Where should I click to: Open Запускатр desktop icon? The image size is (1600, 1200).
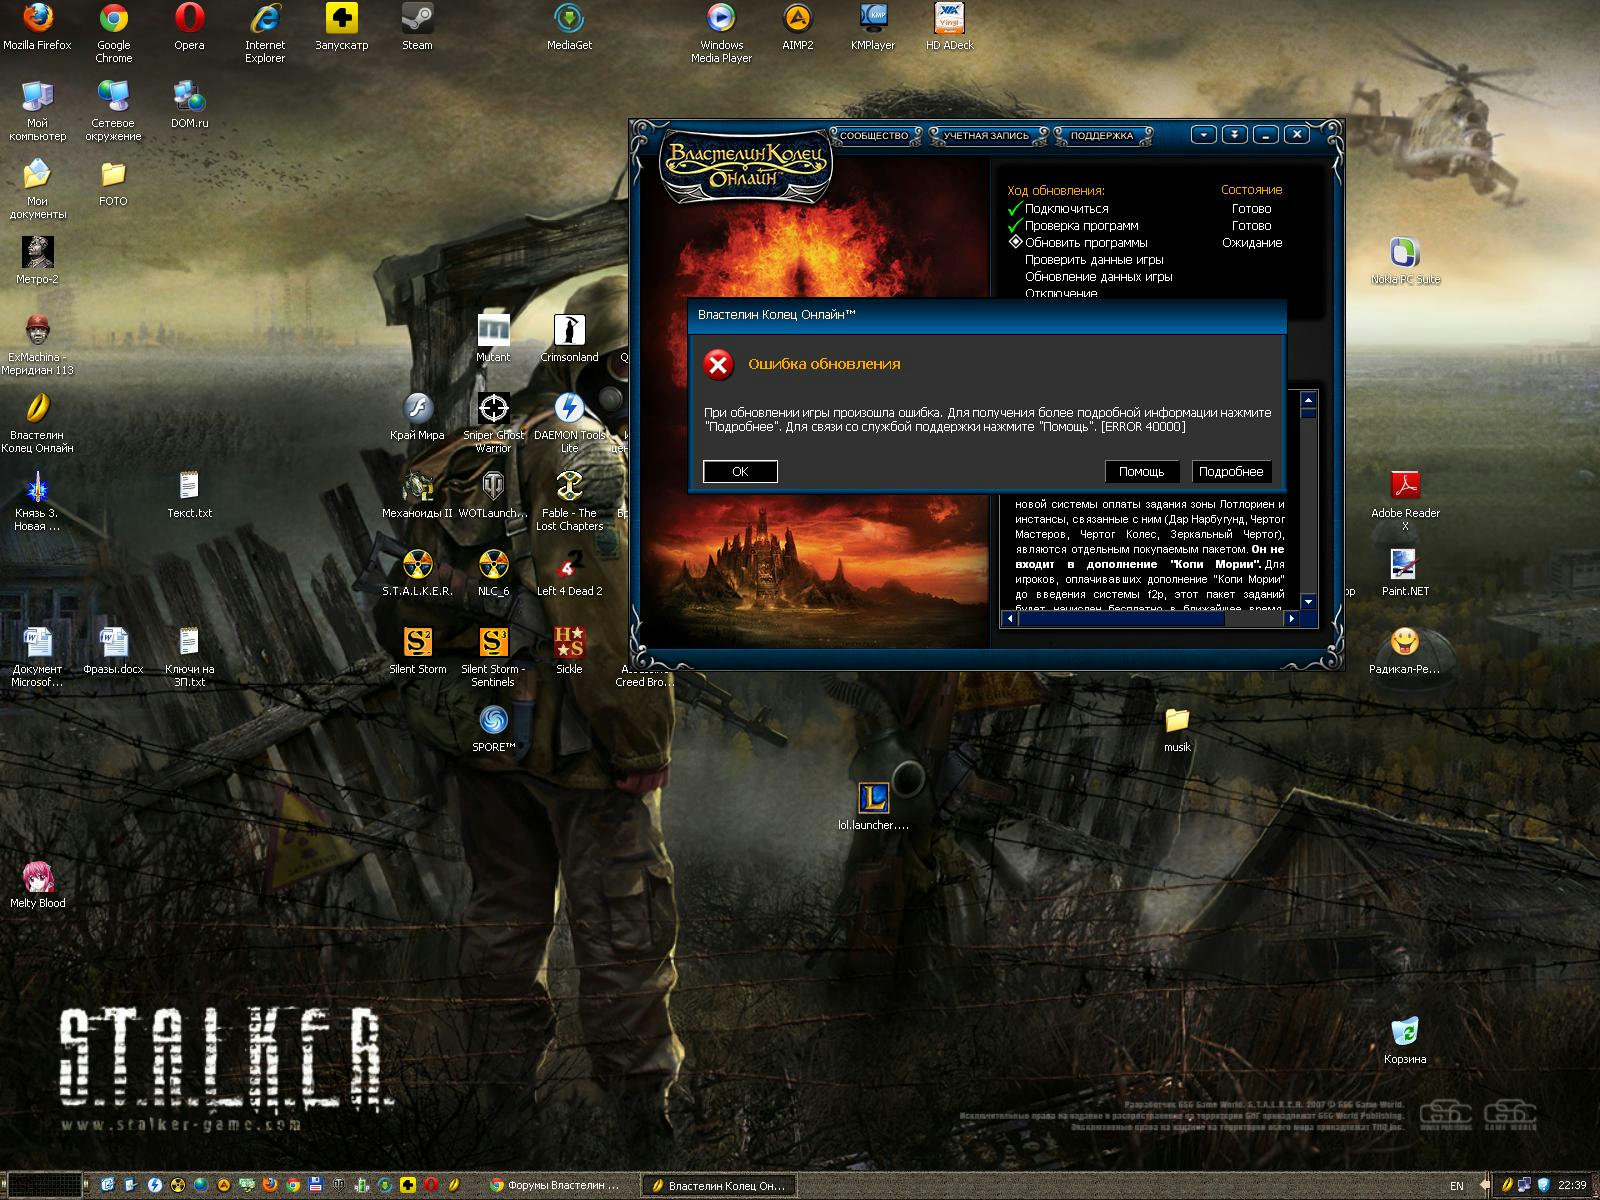click(x=341, y=26)
